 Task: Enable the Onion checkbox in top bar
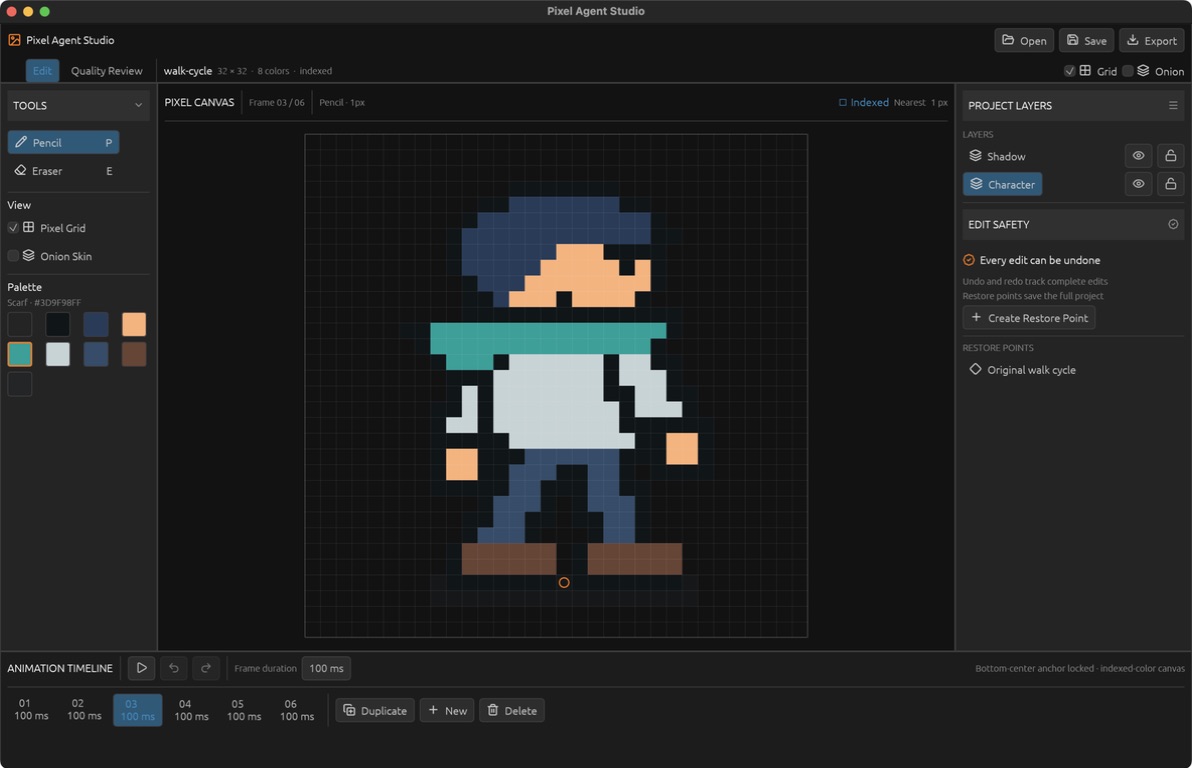[x=1128, y=71]
